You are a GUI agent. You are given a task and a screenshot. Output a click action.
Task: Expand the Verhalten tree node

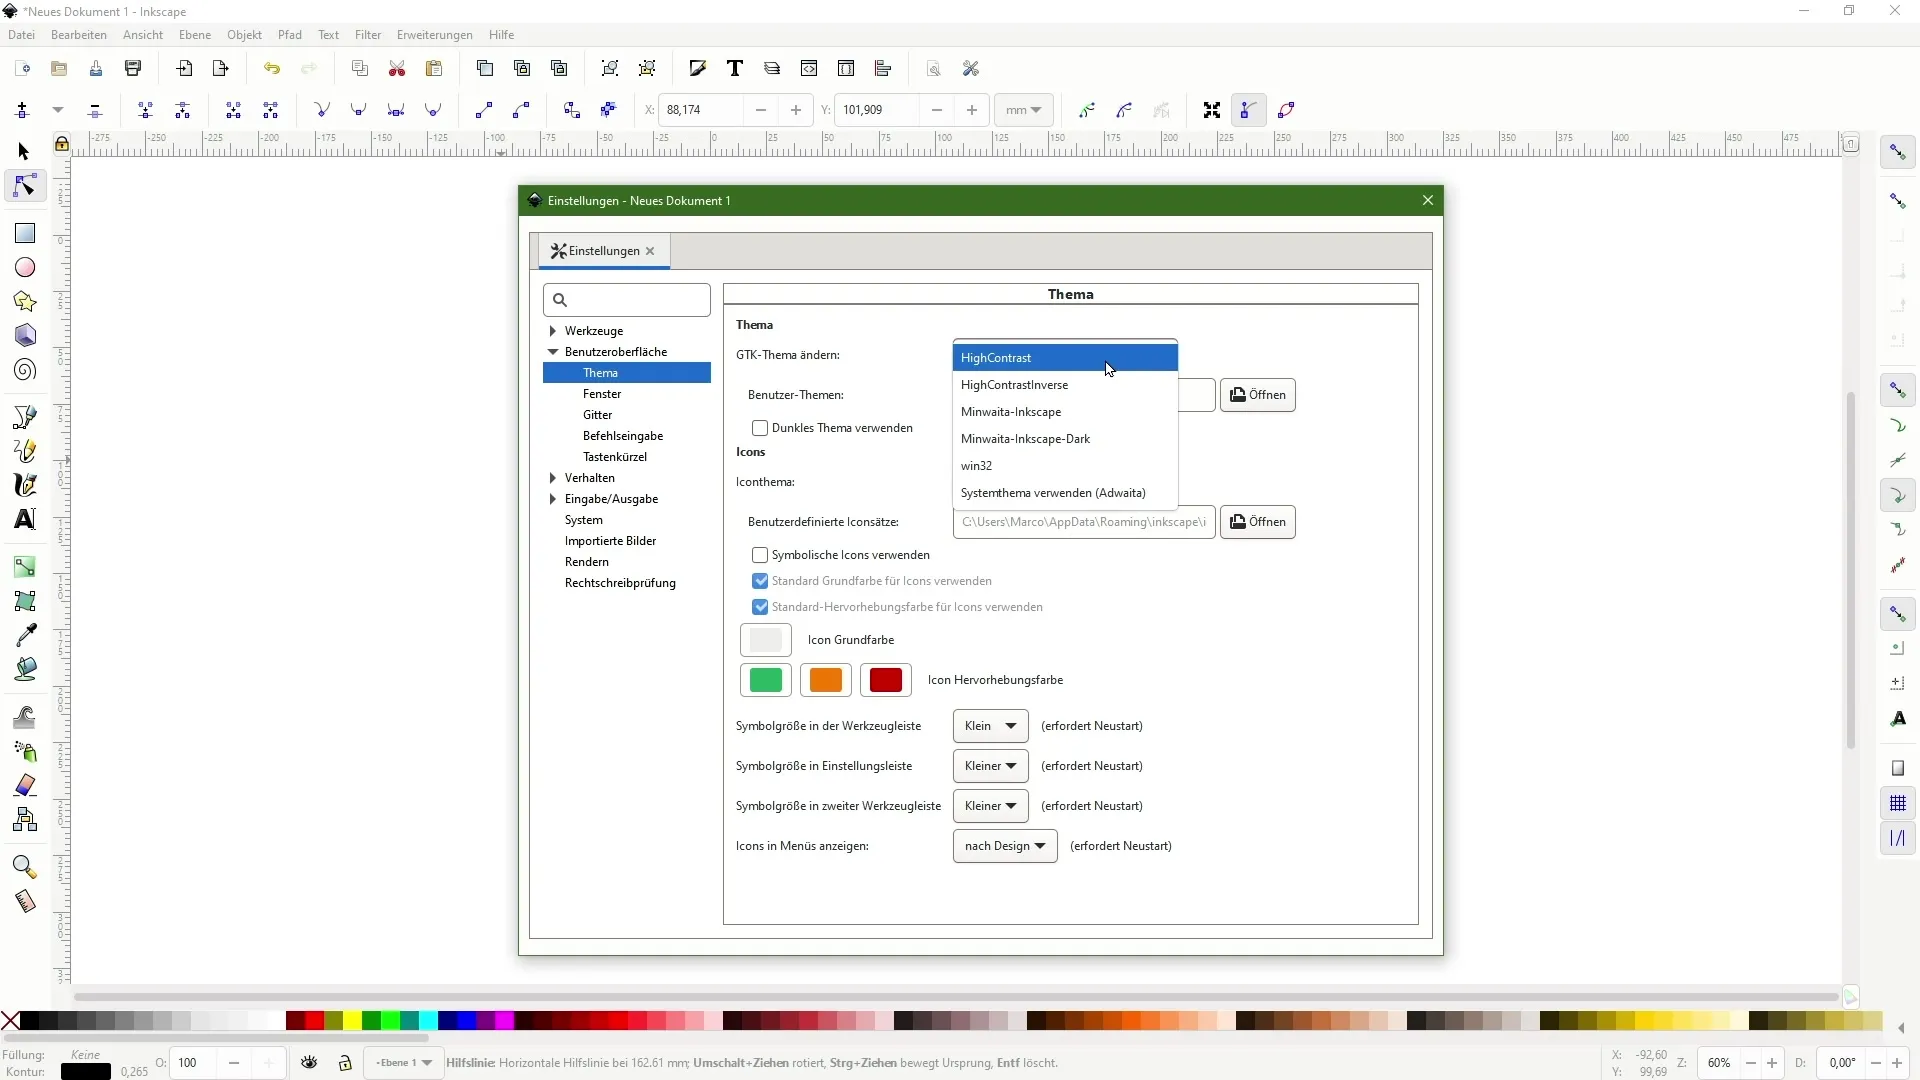553,478
